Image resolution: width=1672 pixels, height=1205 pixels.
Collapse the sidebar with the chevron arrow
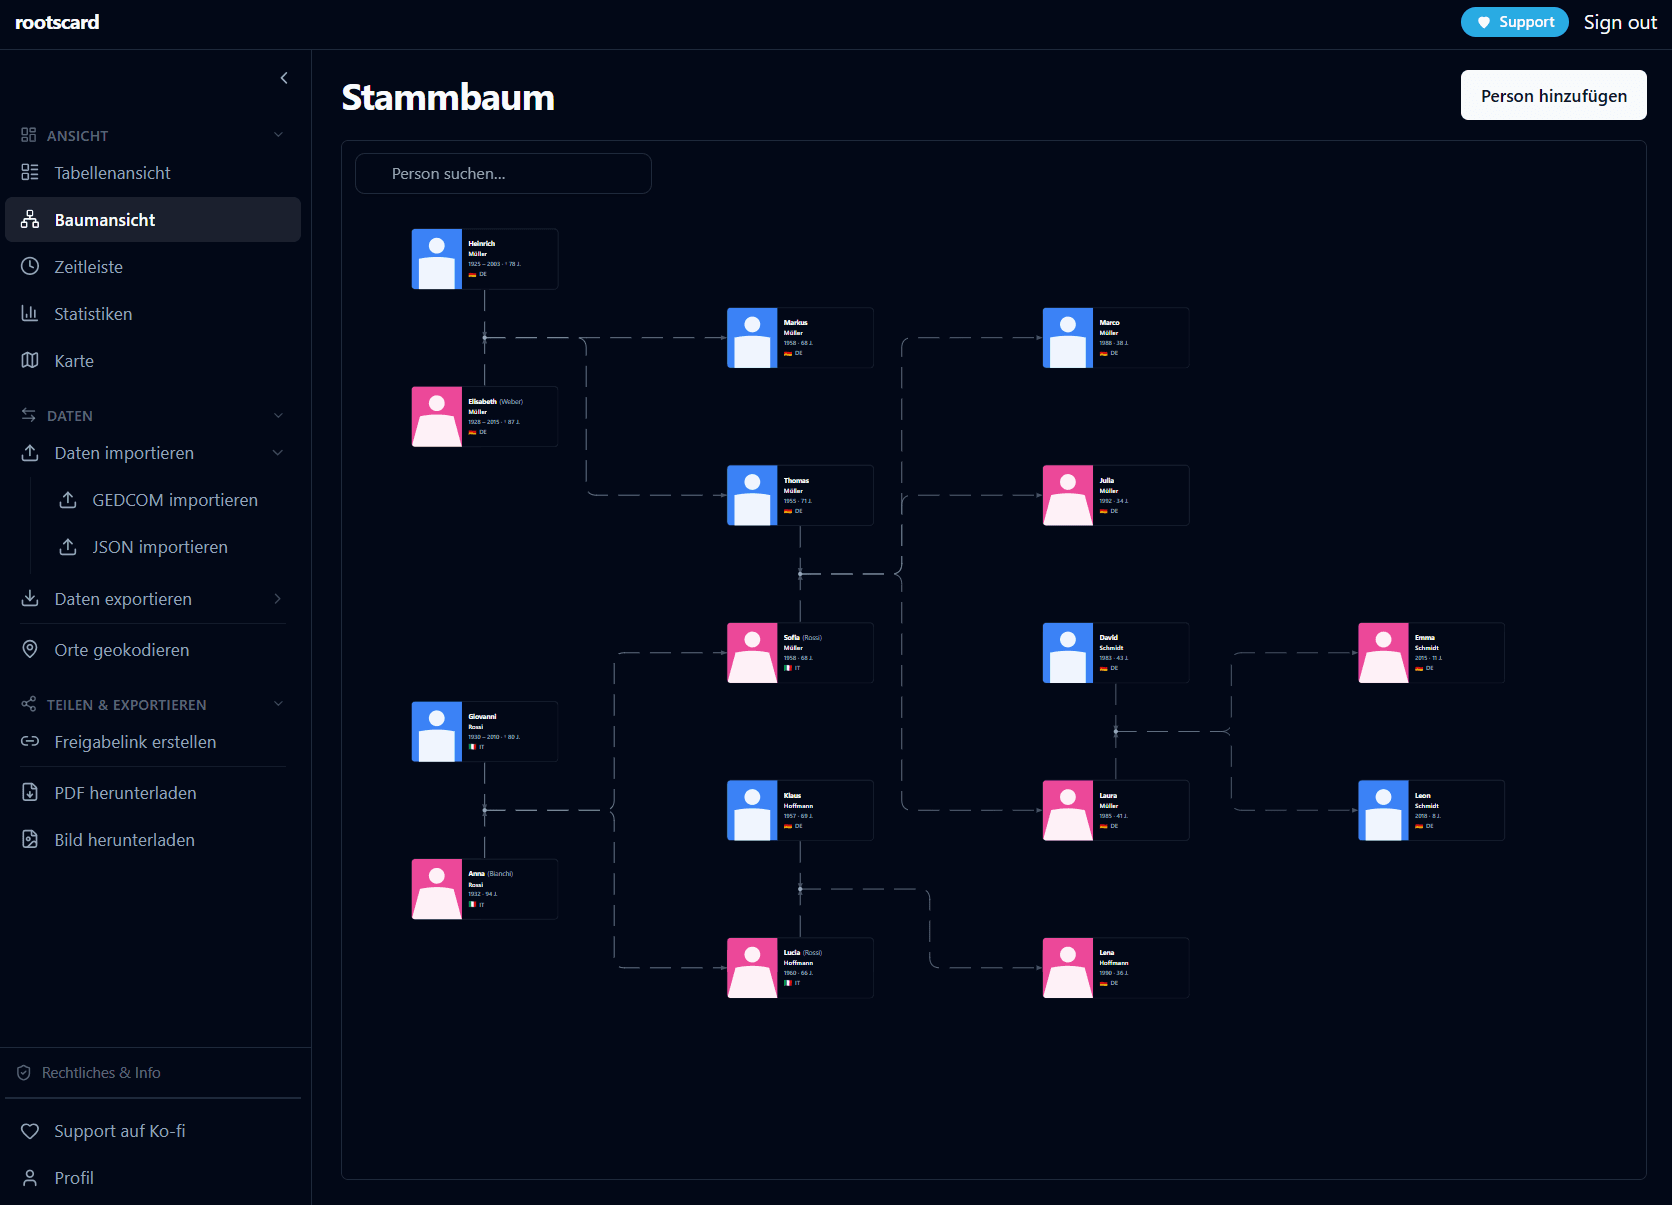(x=284, y=78)
